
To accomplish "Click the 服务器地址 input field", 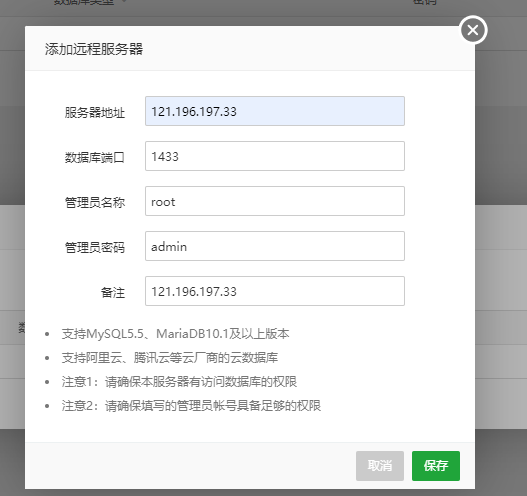I will coord(275,111).
